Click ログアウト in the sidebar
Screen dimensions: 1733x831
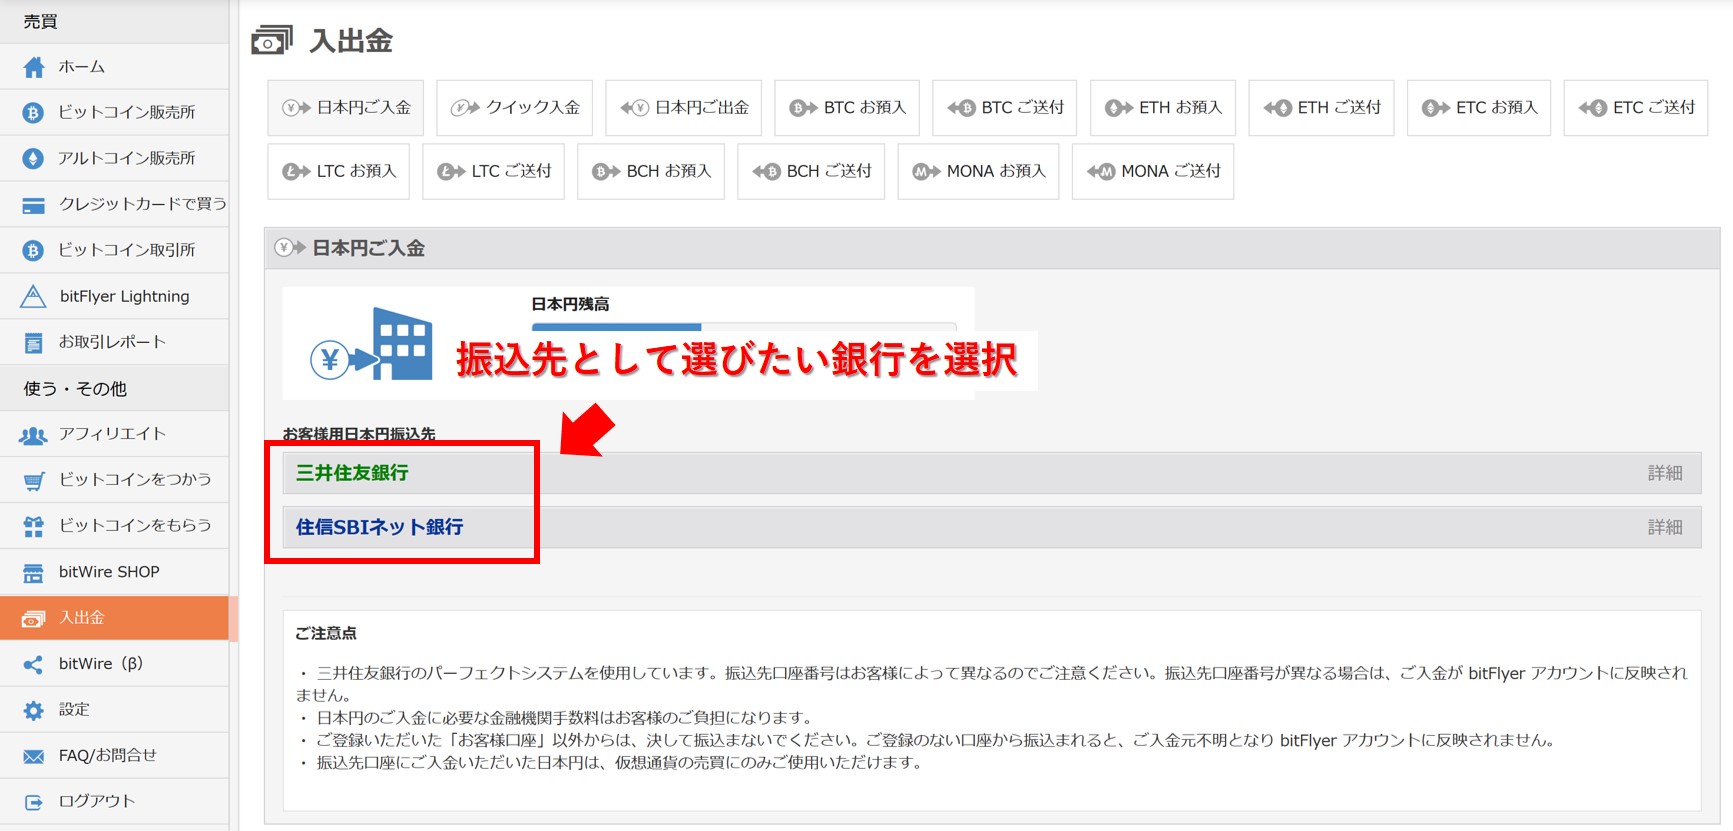[114, 802]
